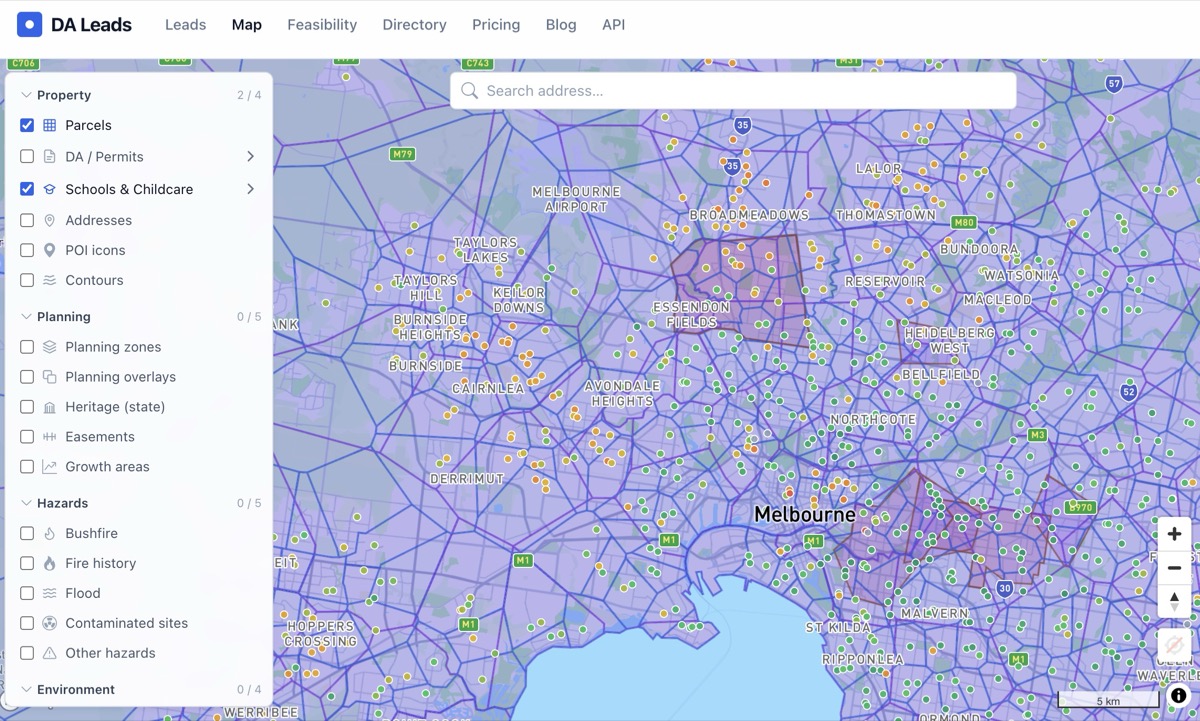Image resolution: width=1200 pixels, height=721 pixels.
Task: Expand Schools & Childcare sub-options arrow
Action: [250, 189]
